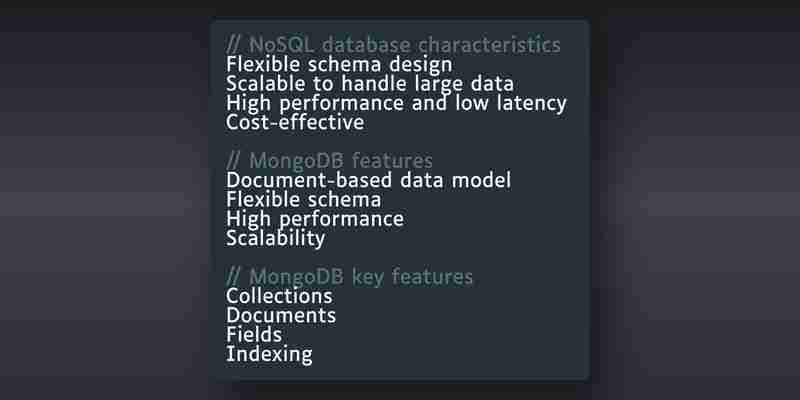The image size is (800, 400).
Task: Select the Flexible schema design line
Action: coord(339,64)
